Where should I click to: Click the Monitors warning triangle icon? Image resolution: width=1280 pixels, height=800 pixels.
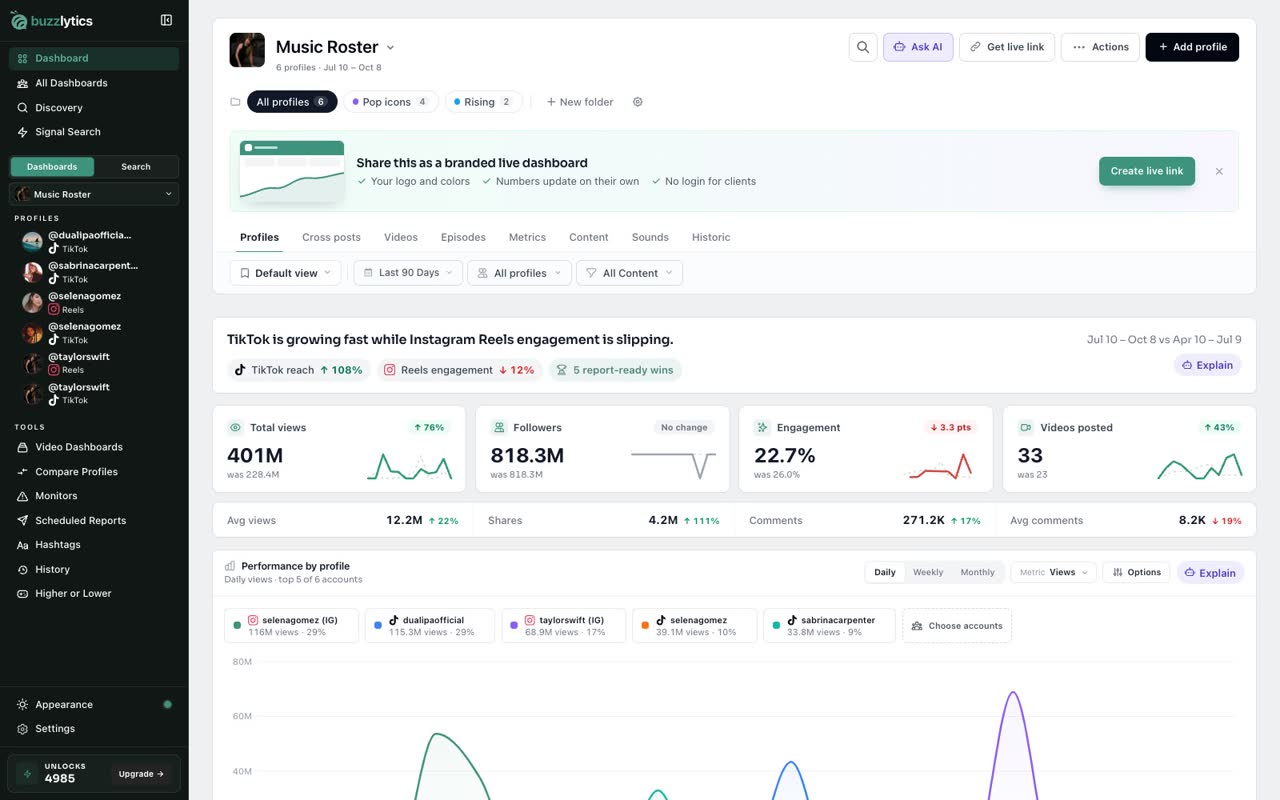(22, 496)
